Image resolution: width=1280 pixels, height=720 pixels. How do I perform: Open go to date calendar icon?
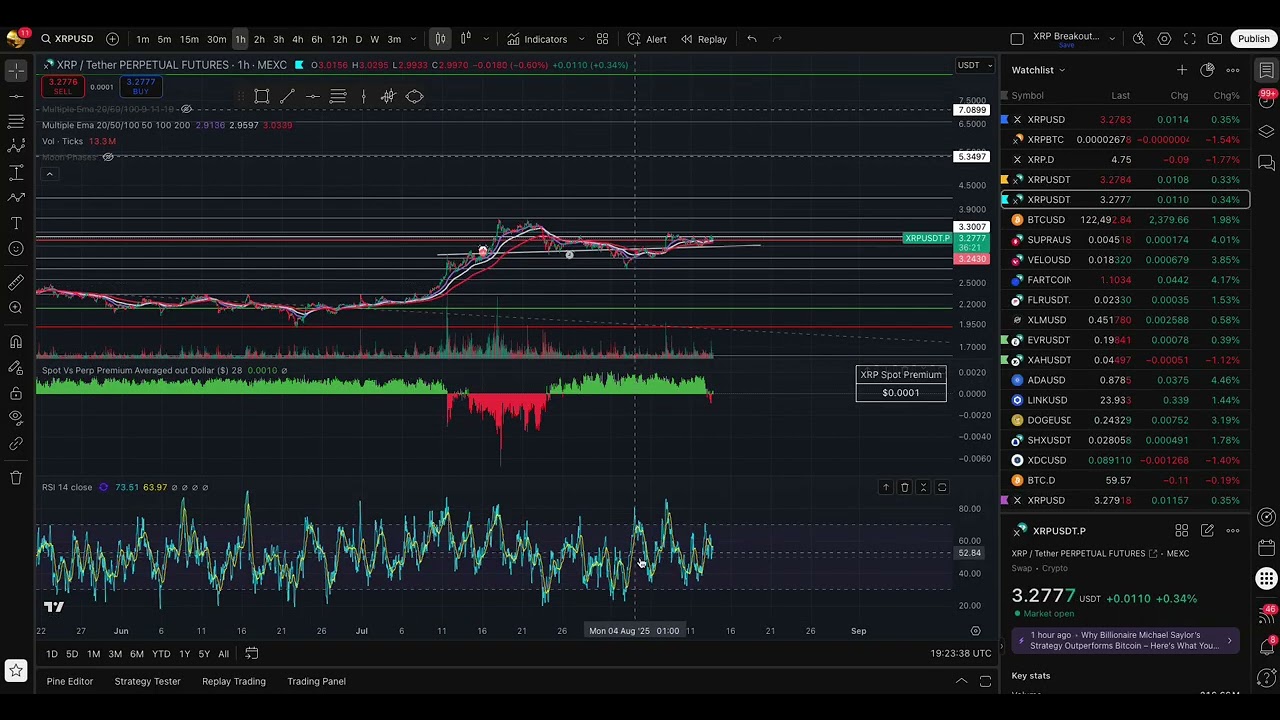[252, 654]
